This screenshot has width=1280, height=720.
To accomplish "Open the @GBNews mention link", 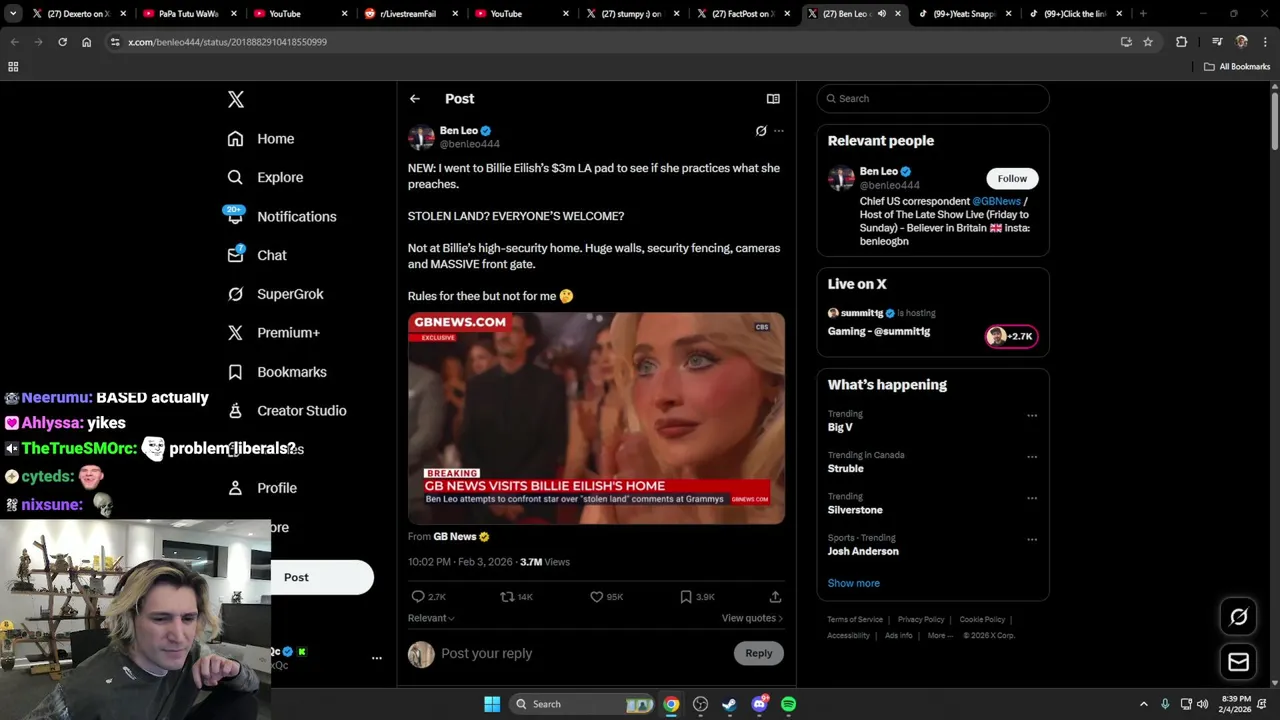I will coord(996,201).
